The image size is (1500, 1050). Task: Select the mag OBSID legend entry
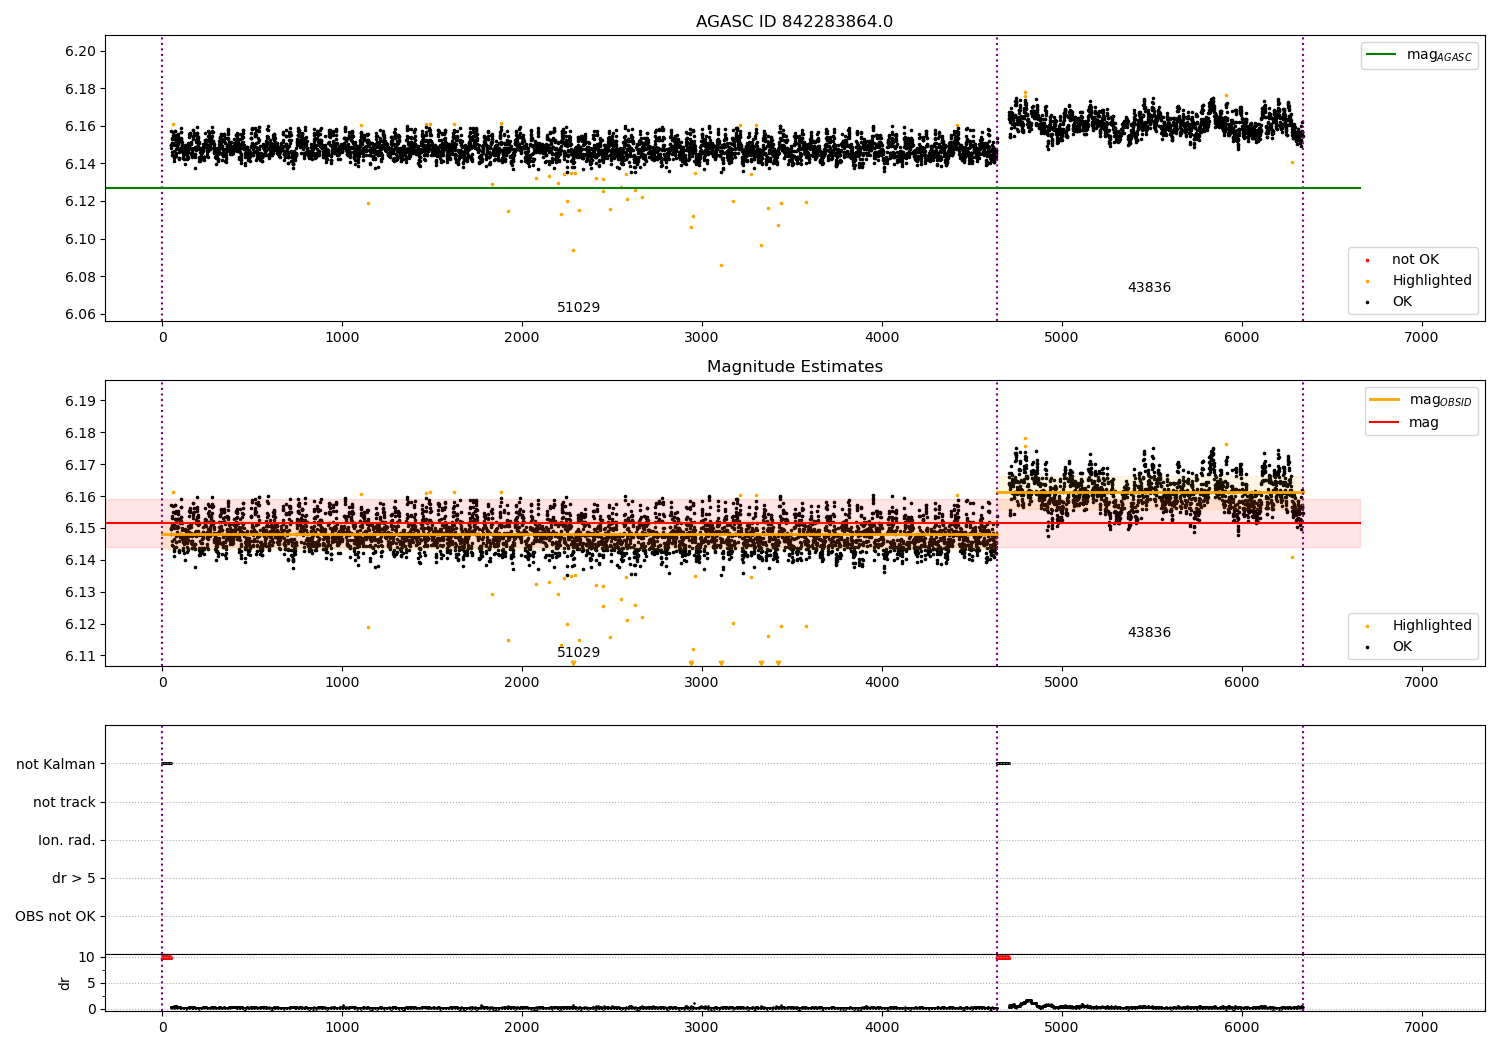click(1419, 400)
